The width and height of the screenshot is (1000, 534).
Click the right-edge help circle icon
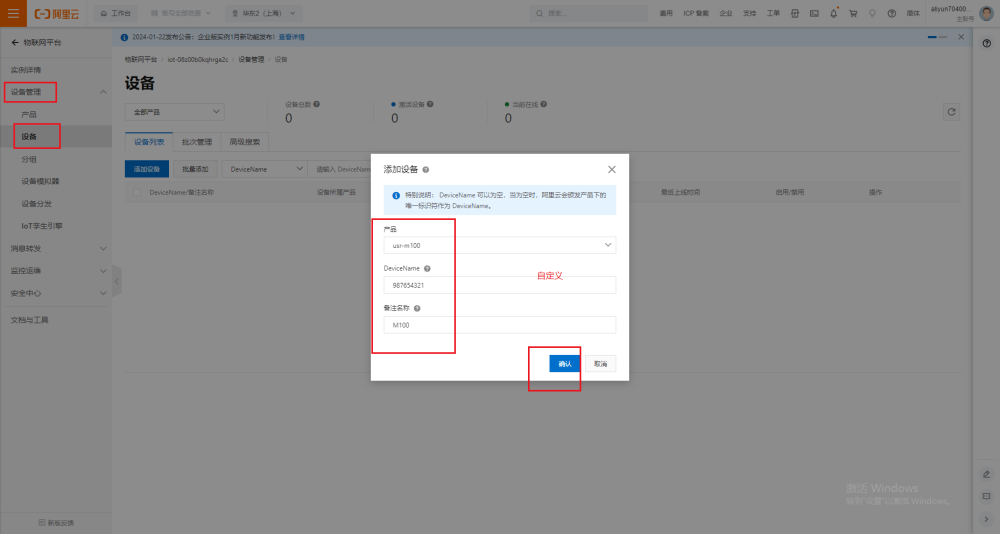[x=987, y=43]
